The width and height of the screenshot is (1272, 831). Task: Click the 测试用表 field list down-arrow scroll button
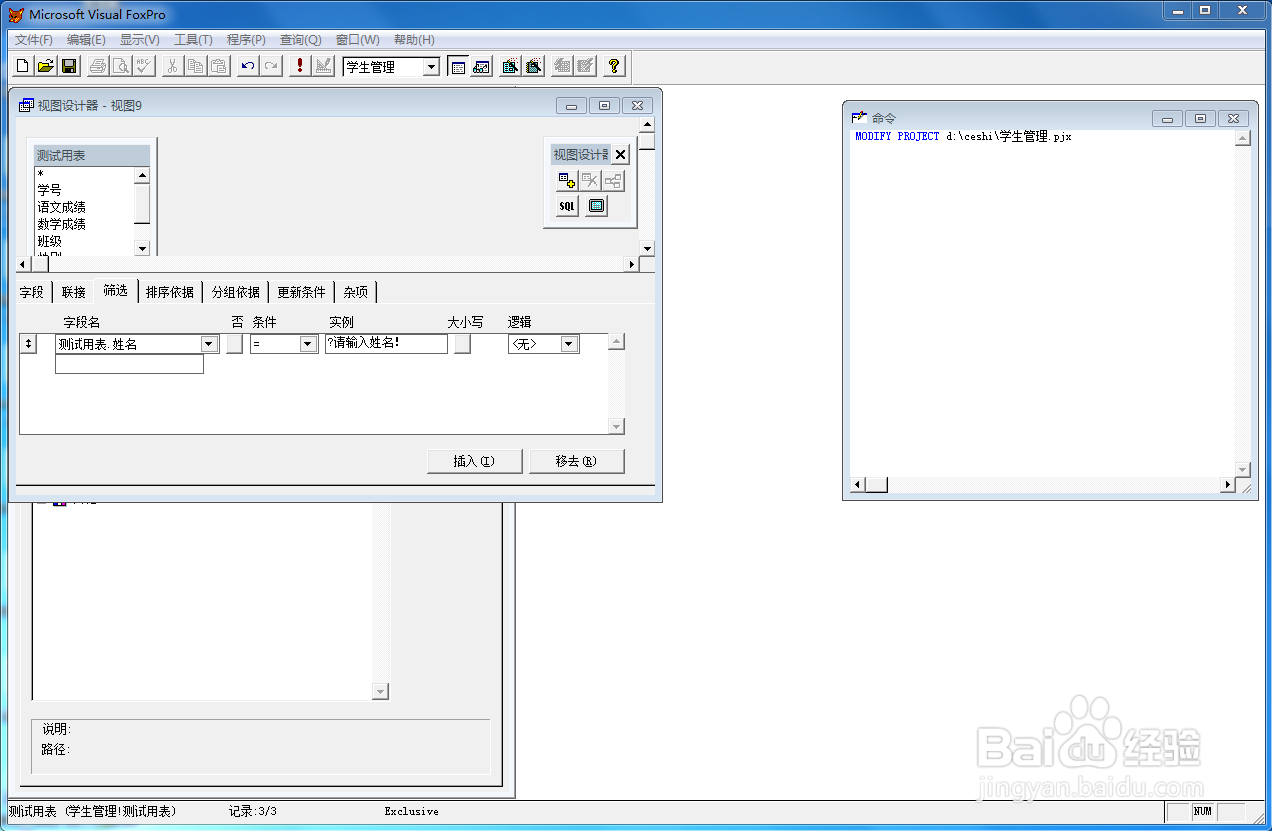point(142,248)
